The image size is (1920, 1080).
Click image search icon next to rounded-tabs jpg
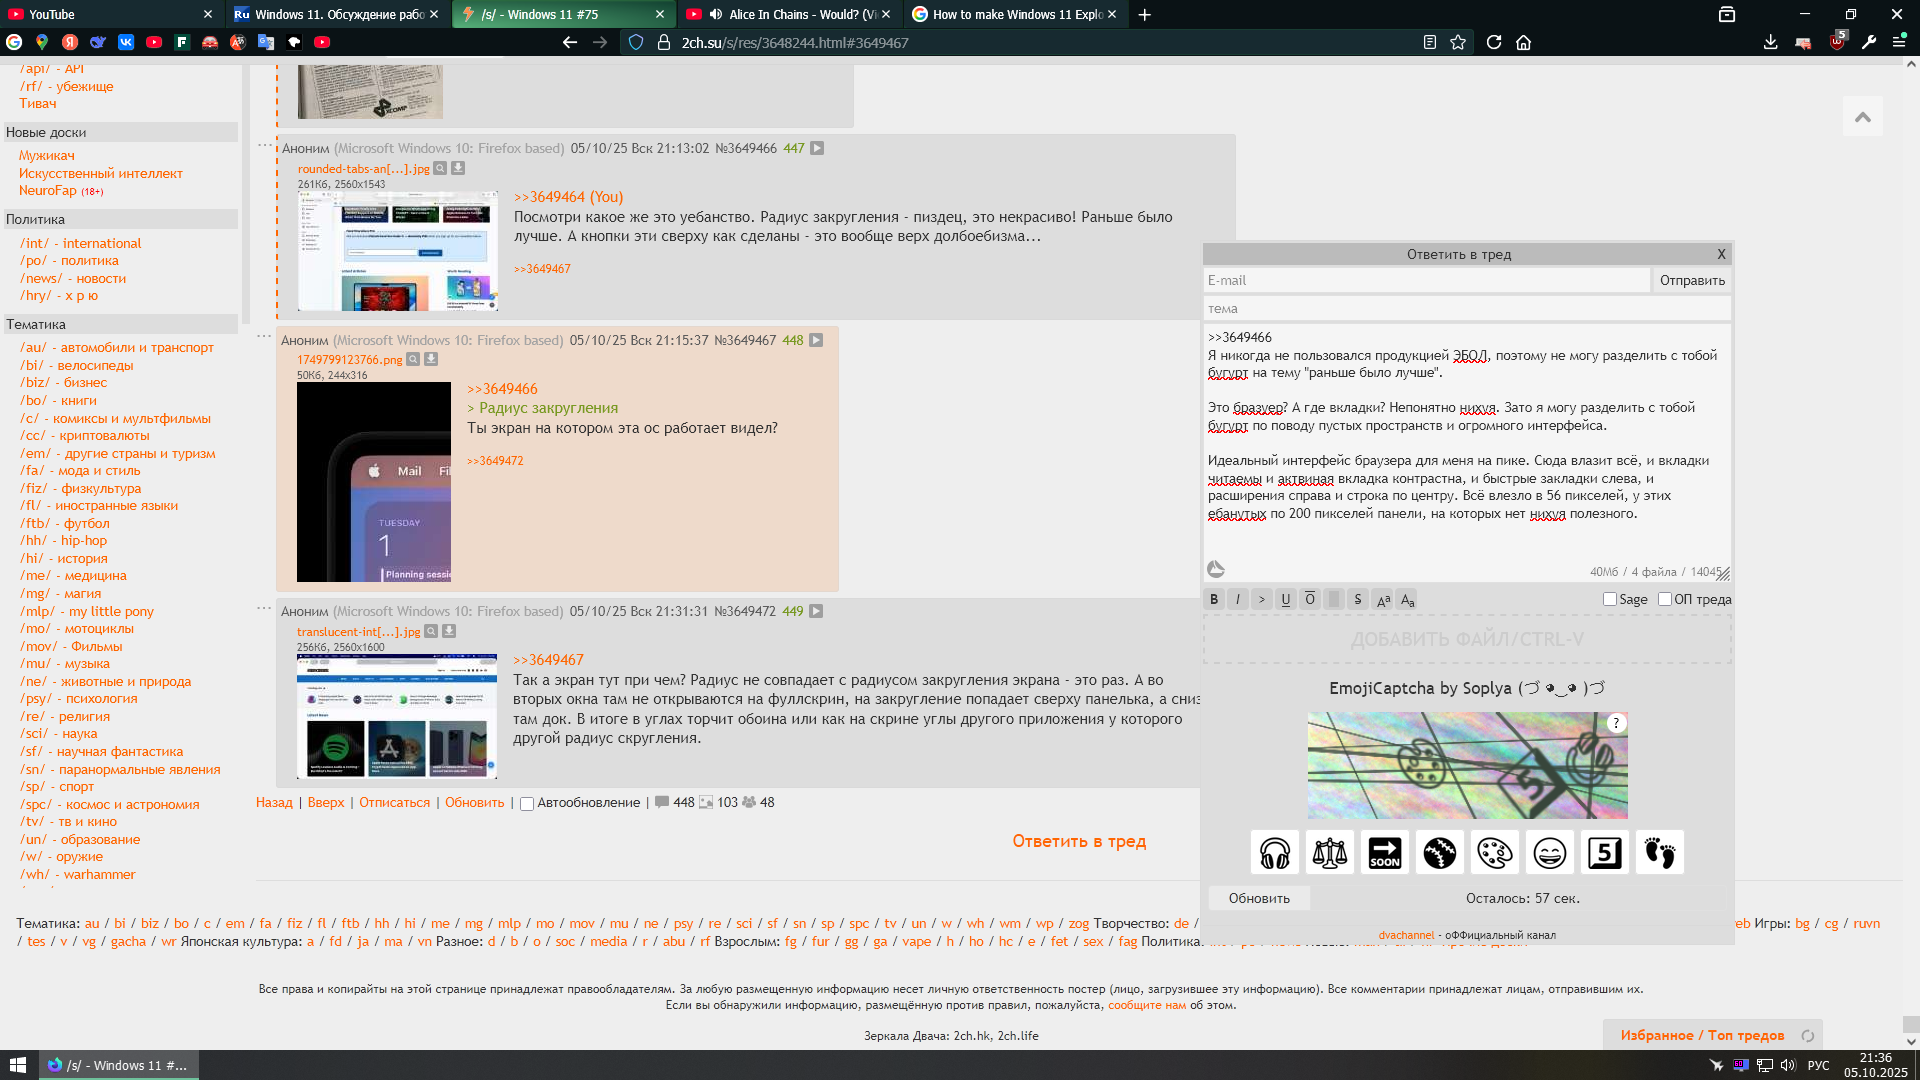click(440, 168)
